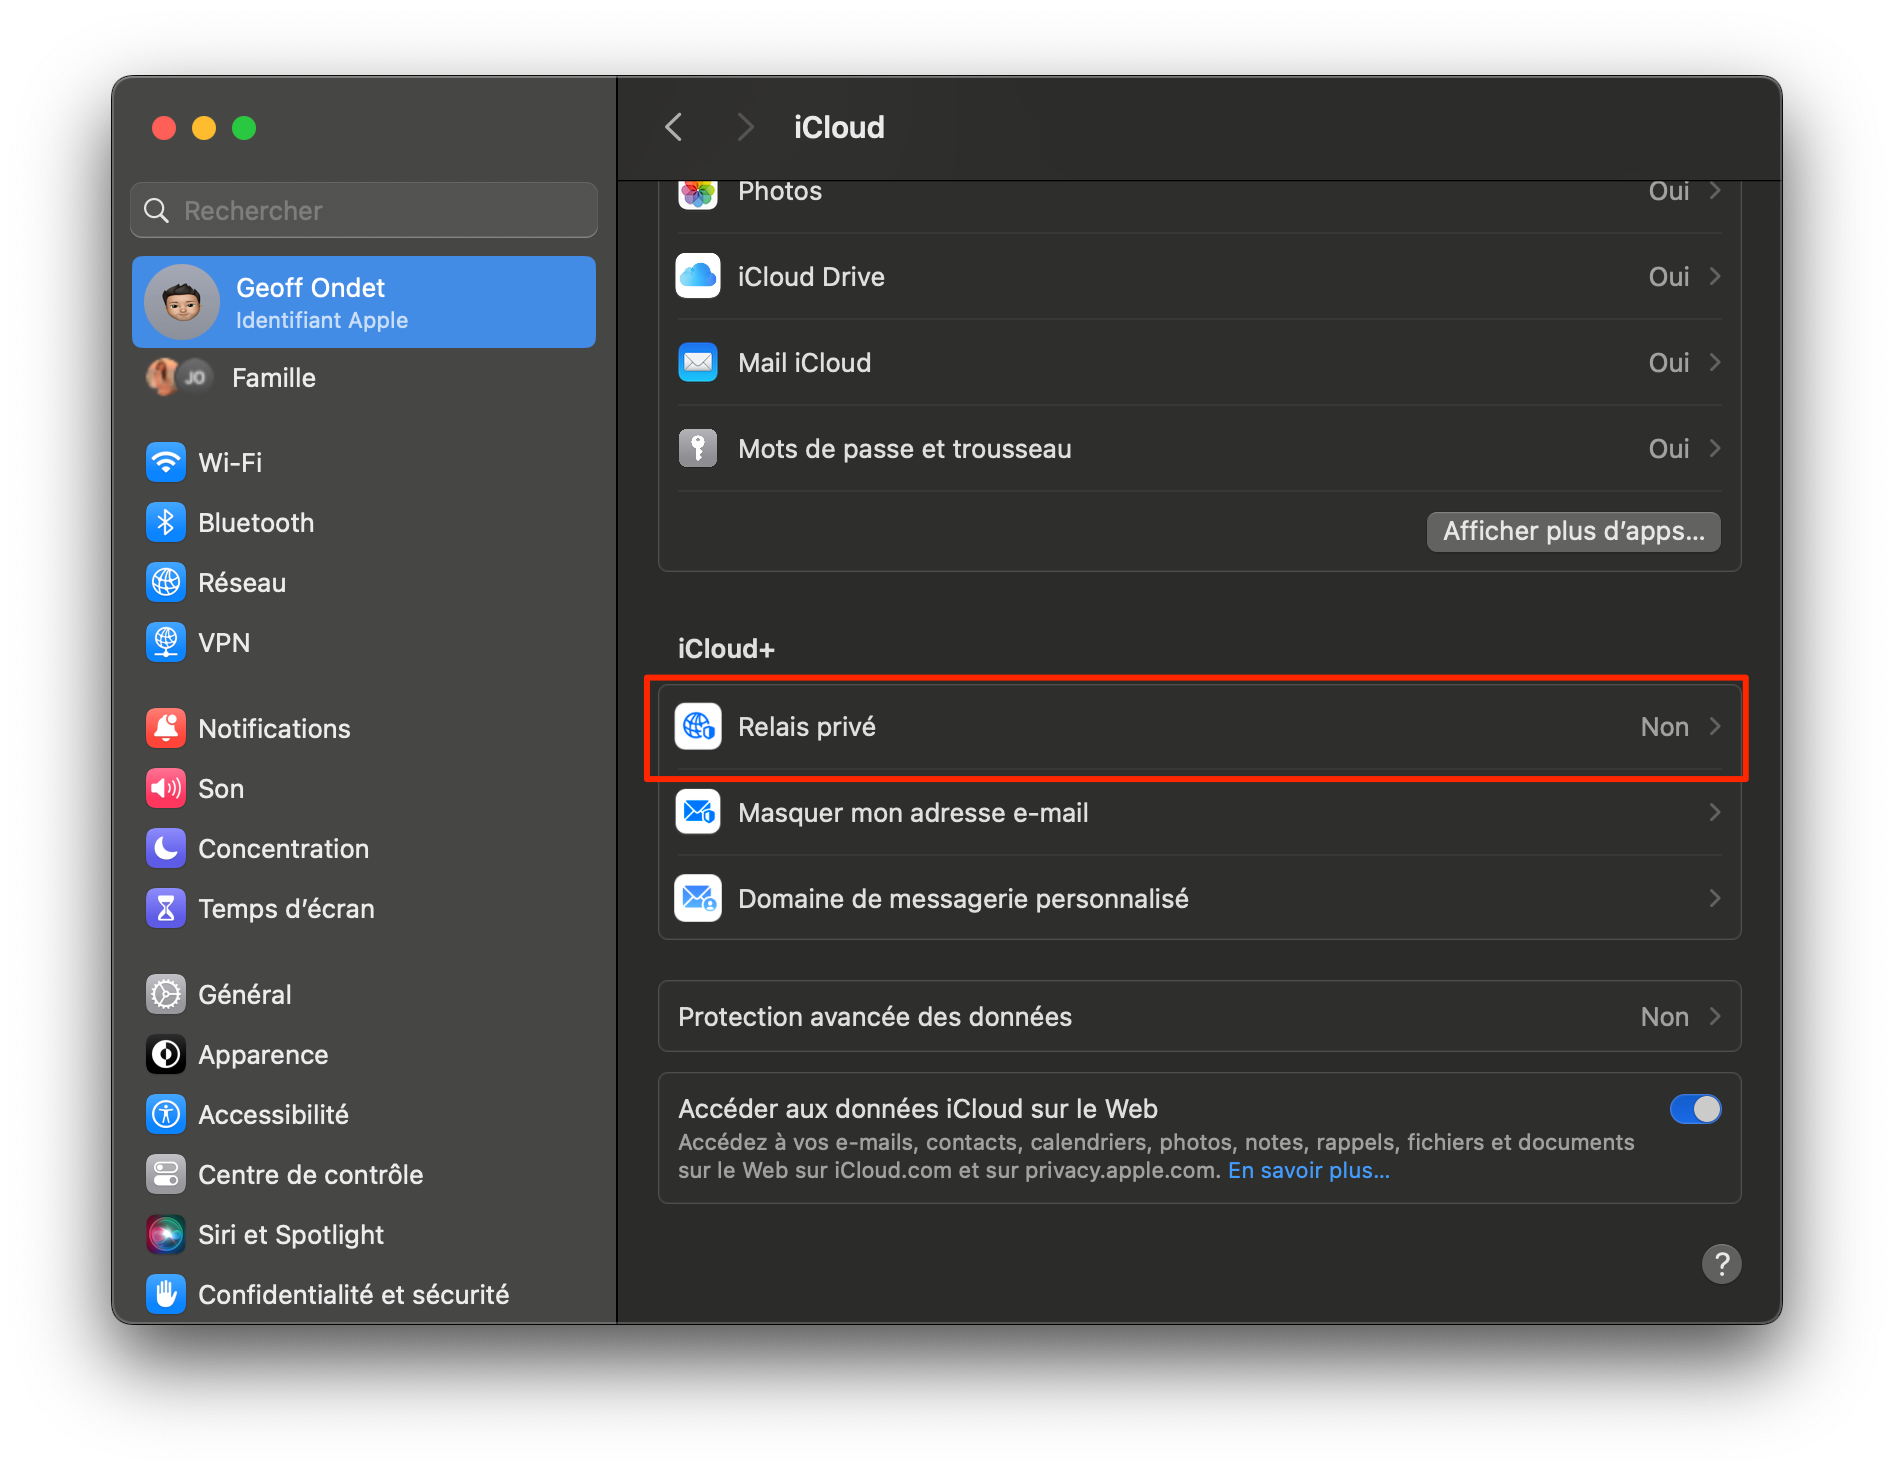Click the Réseau globe icon
Image resolution: width=1894 pixels, height=1472 pixels.
pyautogui.click(x=166, y=582)
